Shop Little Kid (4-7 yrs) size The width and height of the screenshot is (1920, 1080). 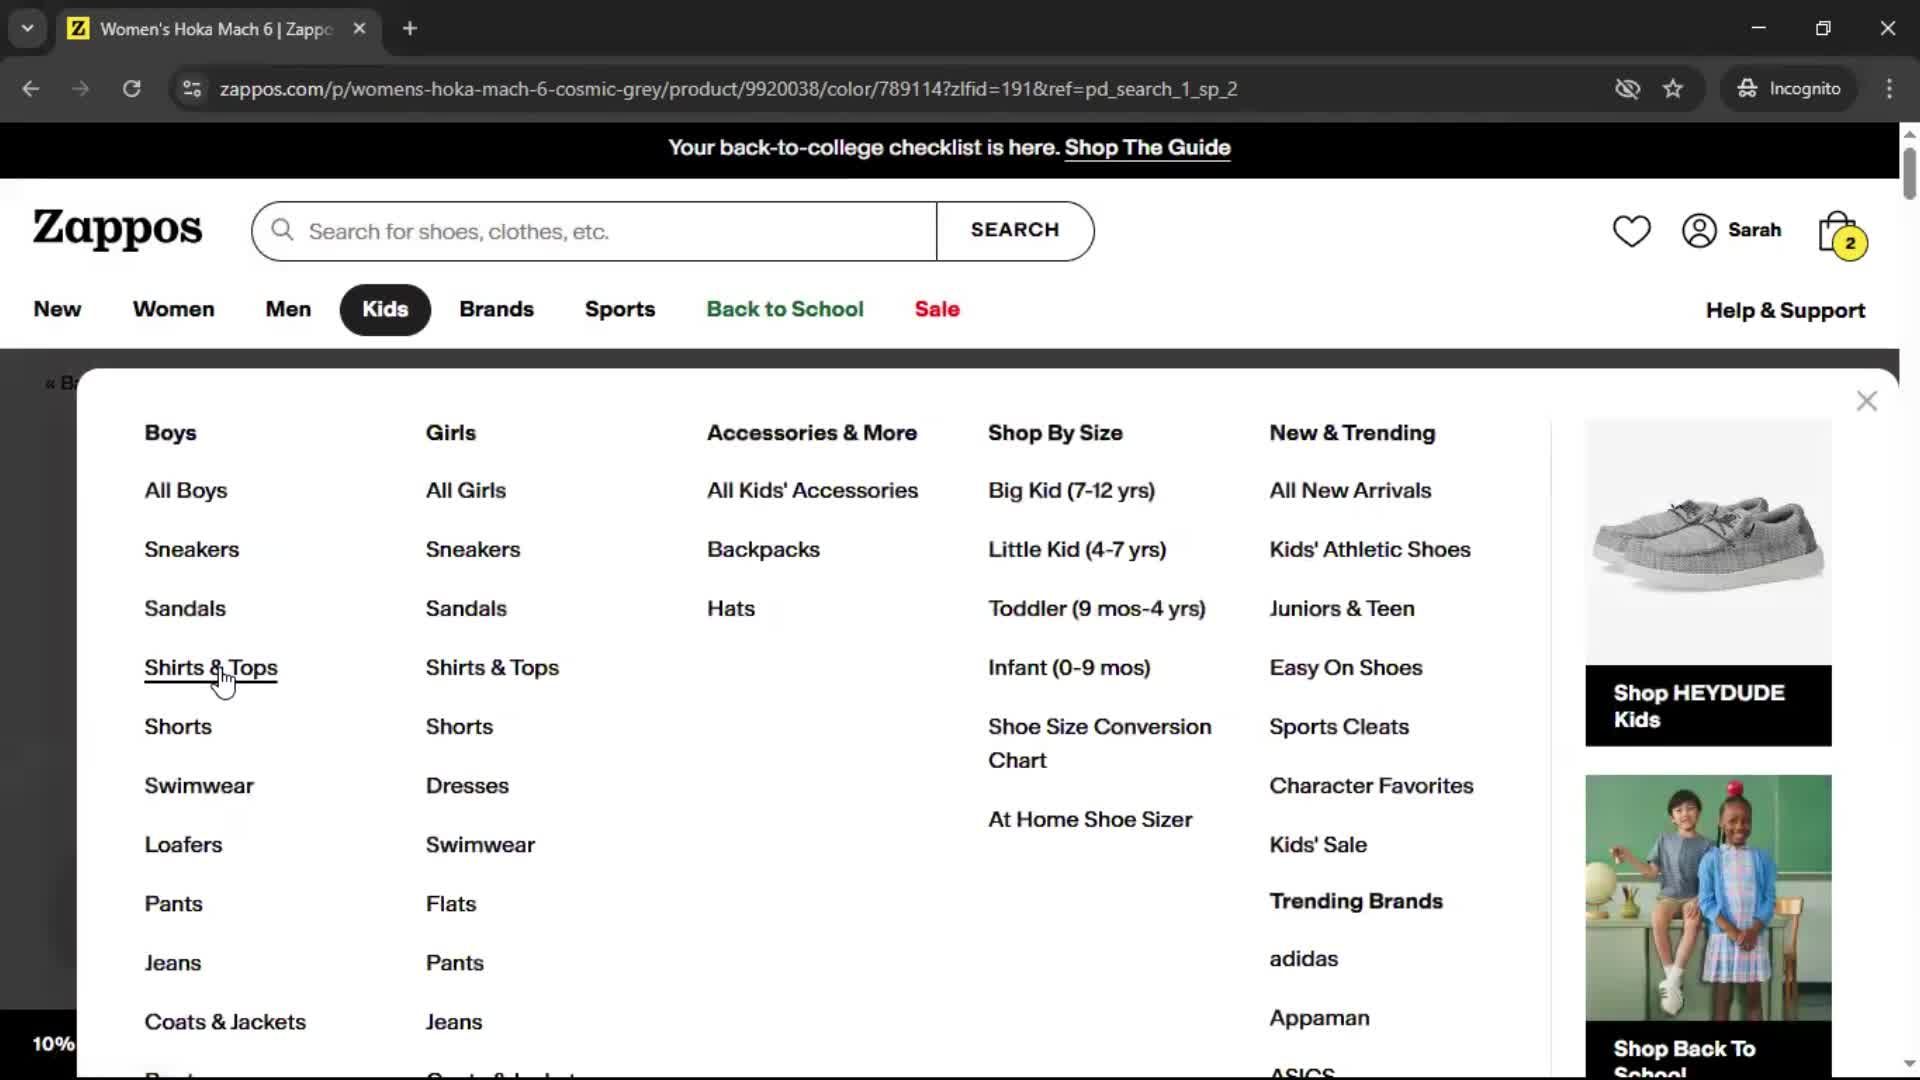[x=1077, y=550]
